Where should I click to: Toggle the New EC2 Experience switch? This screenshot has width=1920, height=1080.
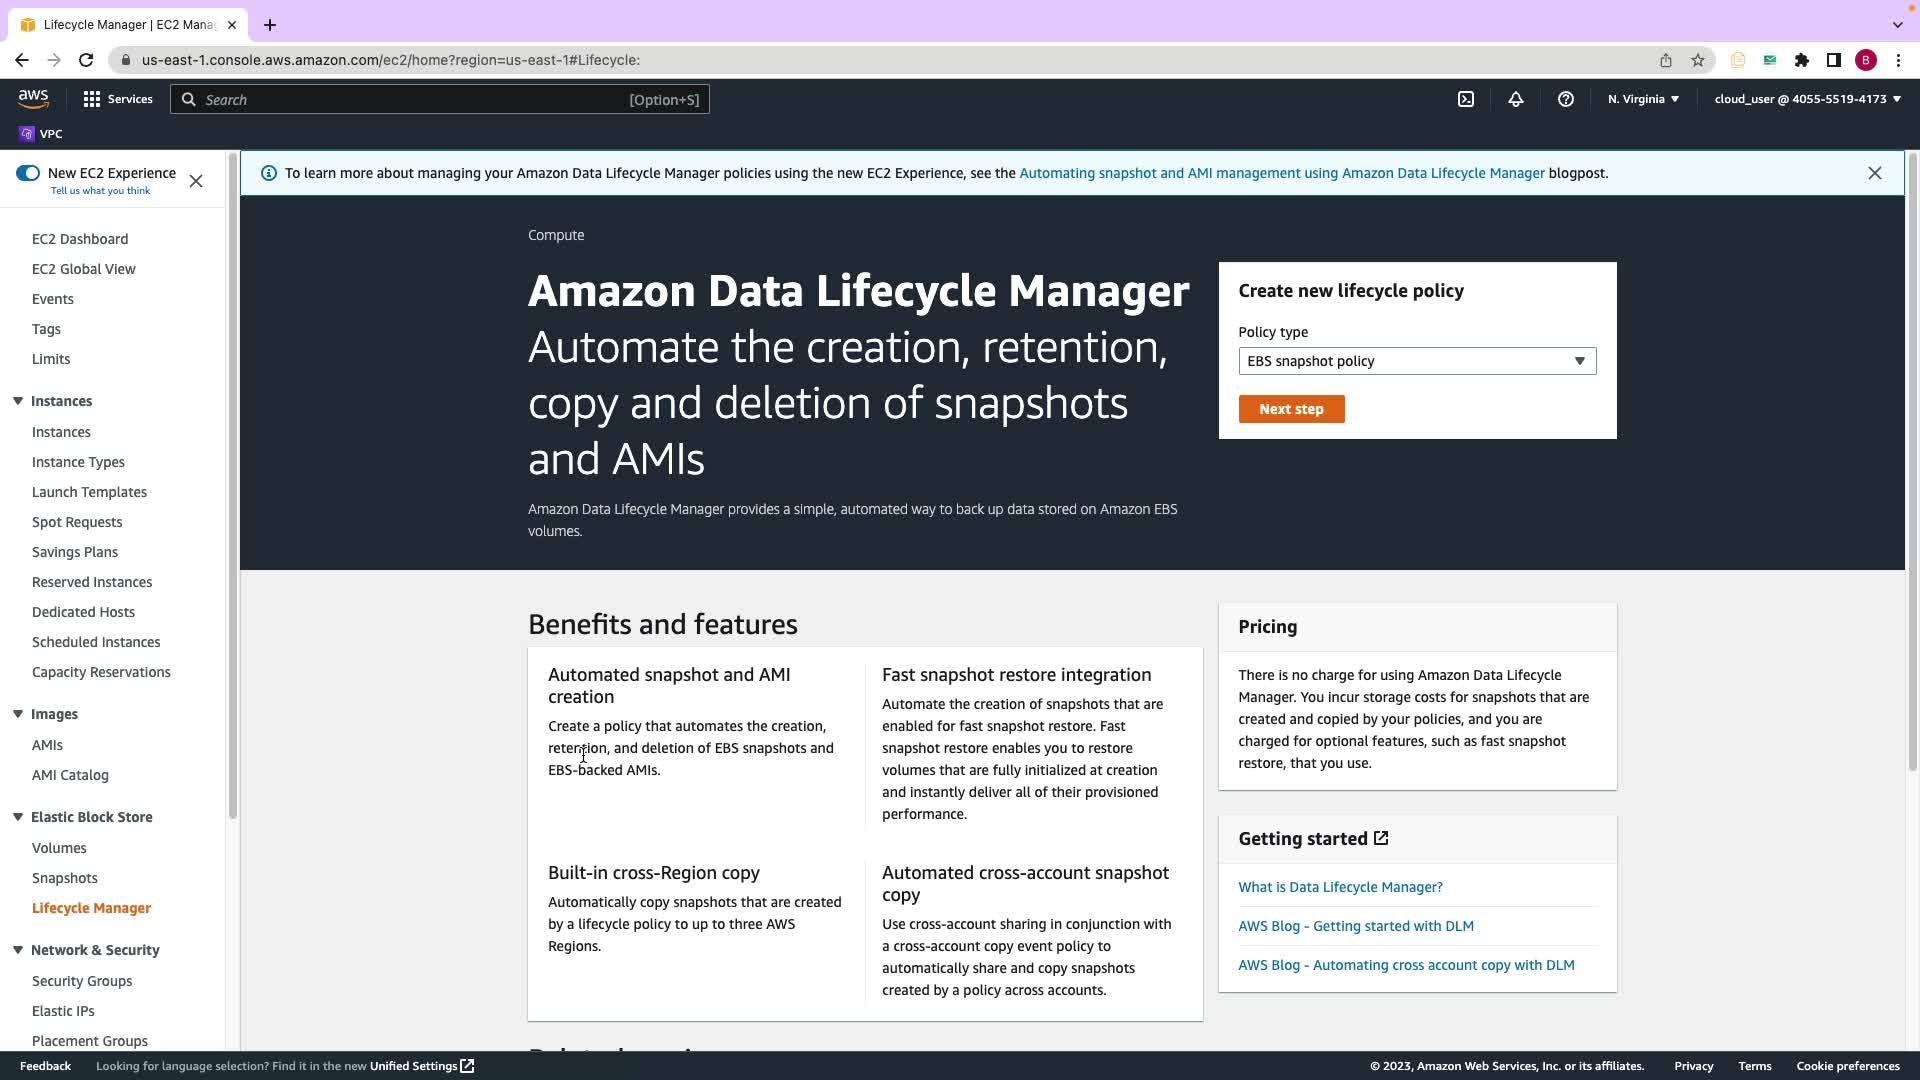point(28,173)
